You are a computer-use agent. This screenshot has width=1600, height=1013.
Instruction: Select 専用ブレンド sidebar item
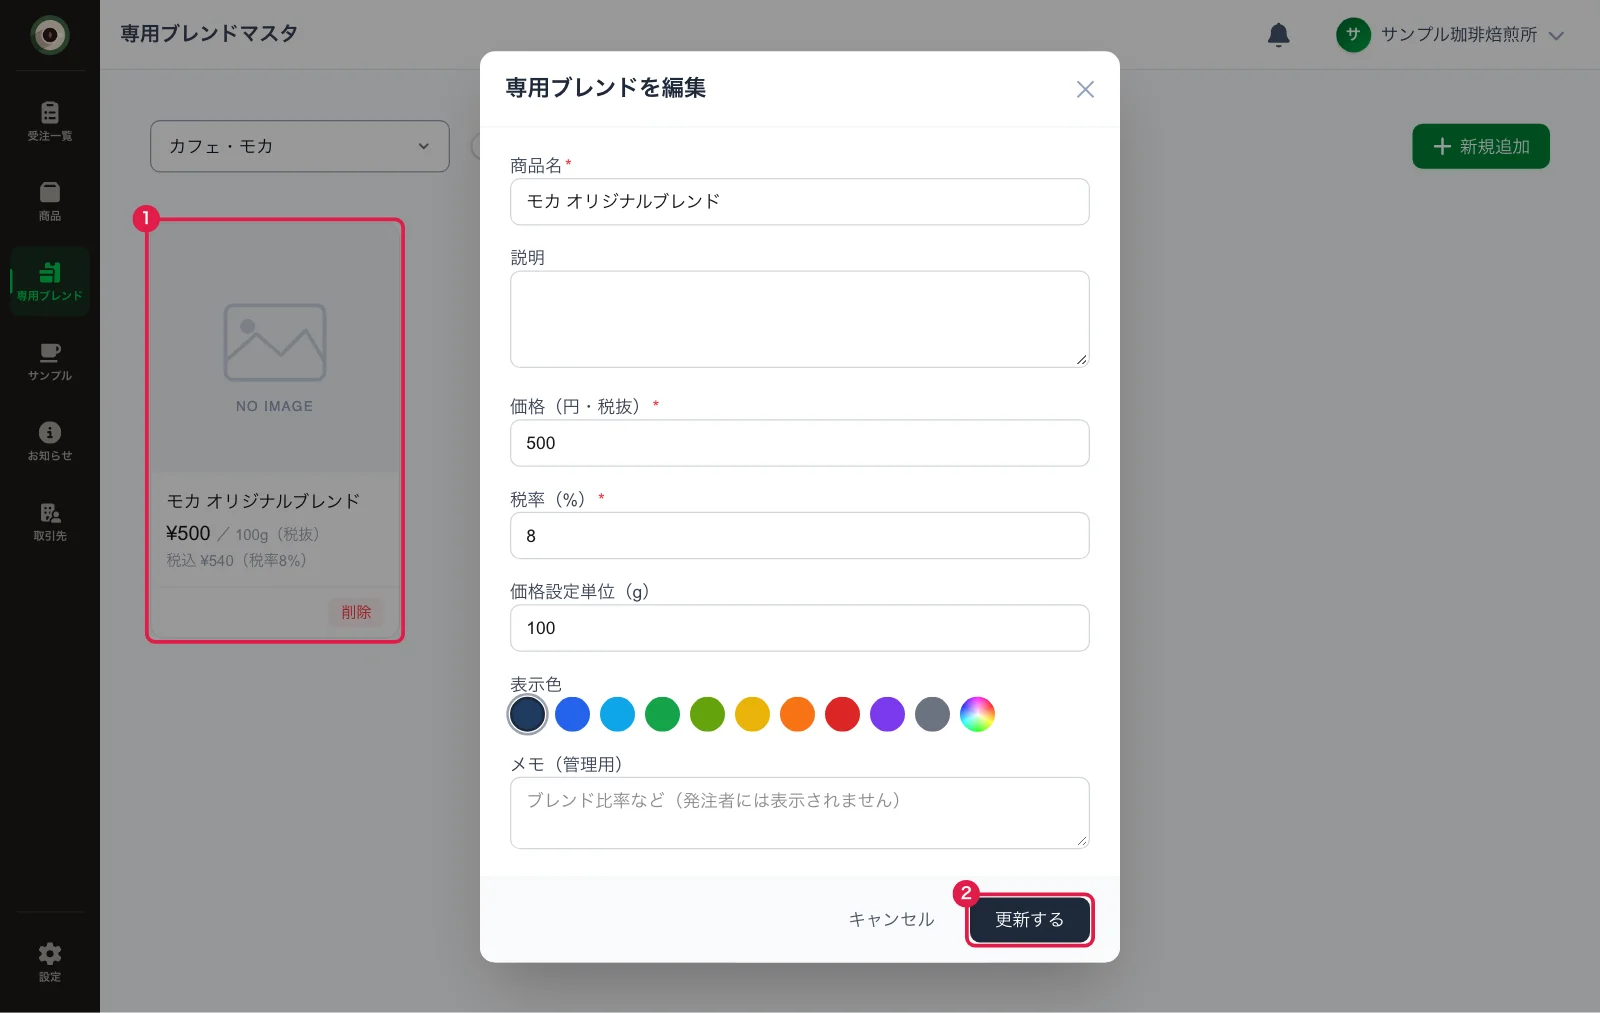pyautogui.click(x=49, y=281)
